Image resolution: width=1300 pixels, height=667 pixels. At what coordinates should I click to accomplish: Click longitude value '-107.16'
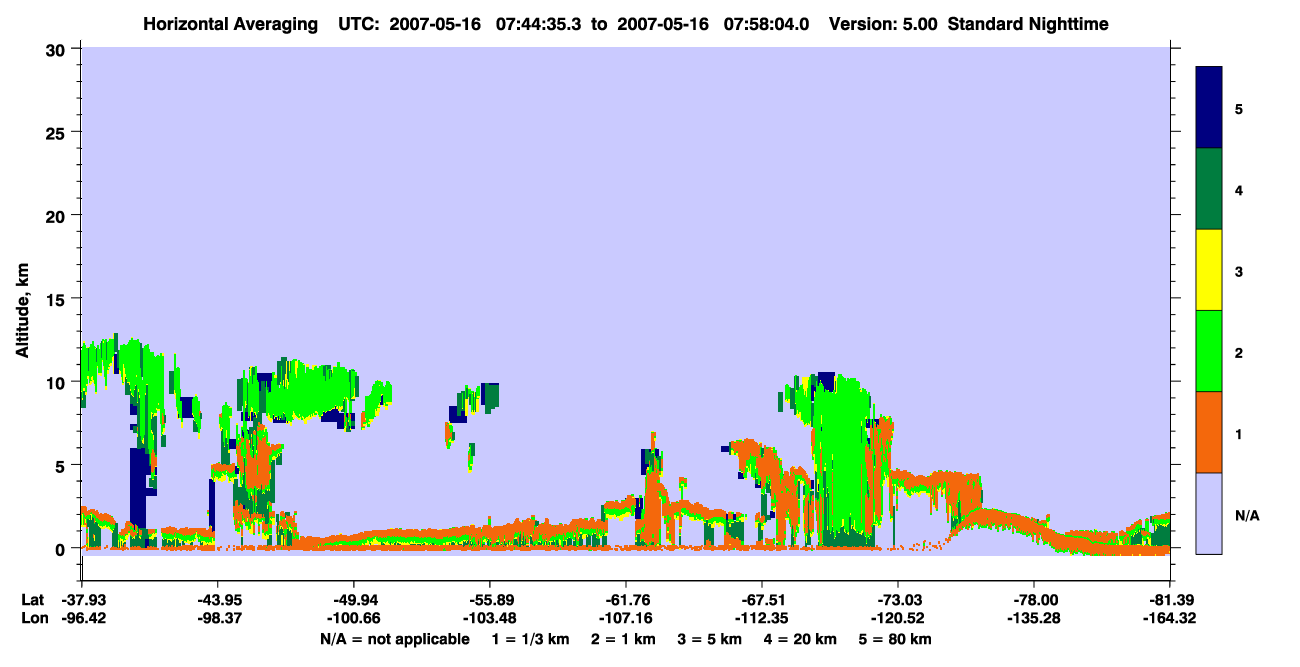tap(626, 618)
